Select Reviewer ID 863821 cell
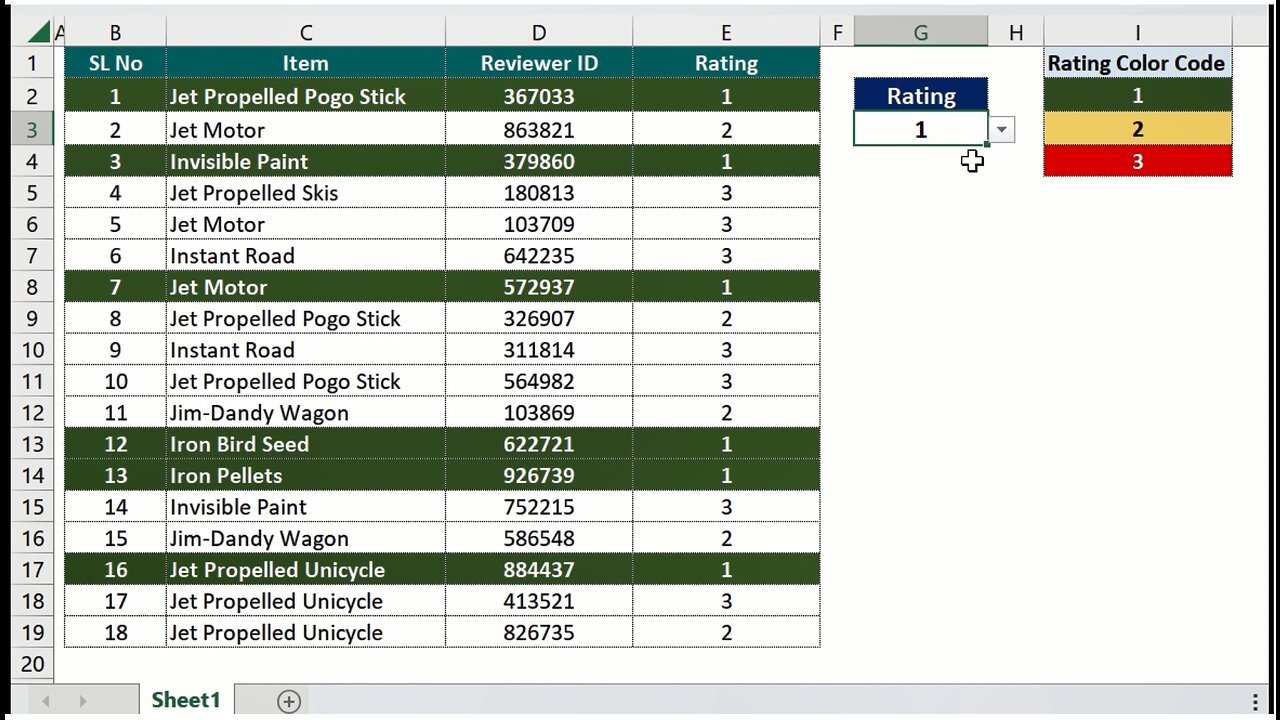The image size is (1280, 720). (539, 130)
